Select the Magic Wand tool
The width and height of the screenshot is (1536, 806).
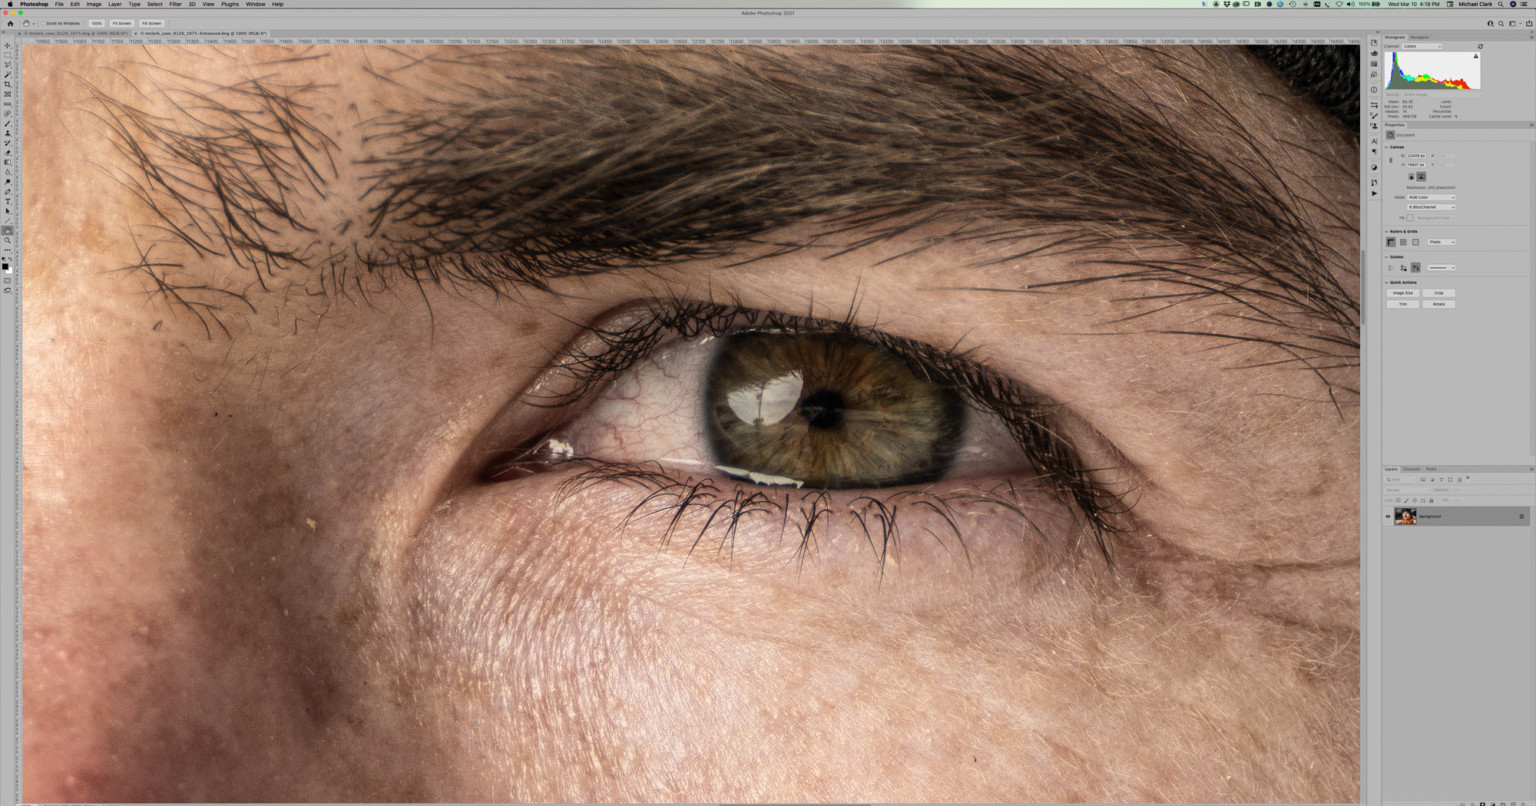point(7,75)
